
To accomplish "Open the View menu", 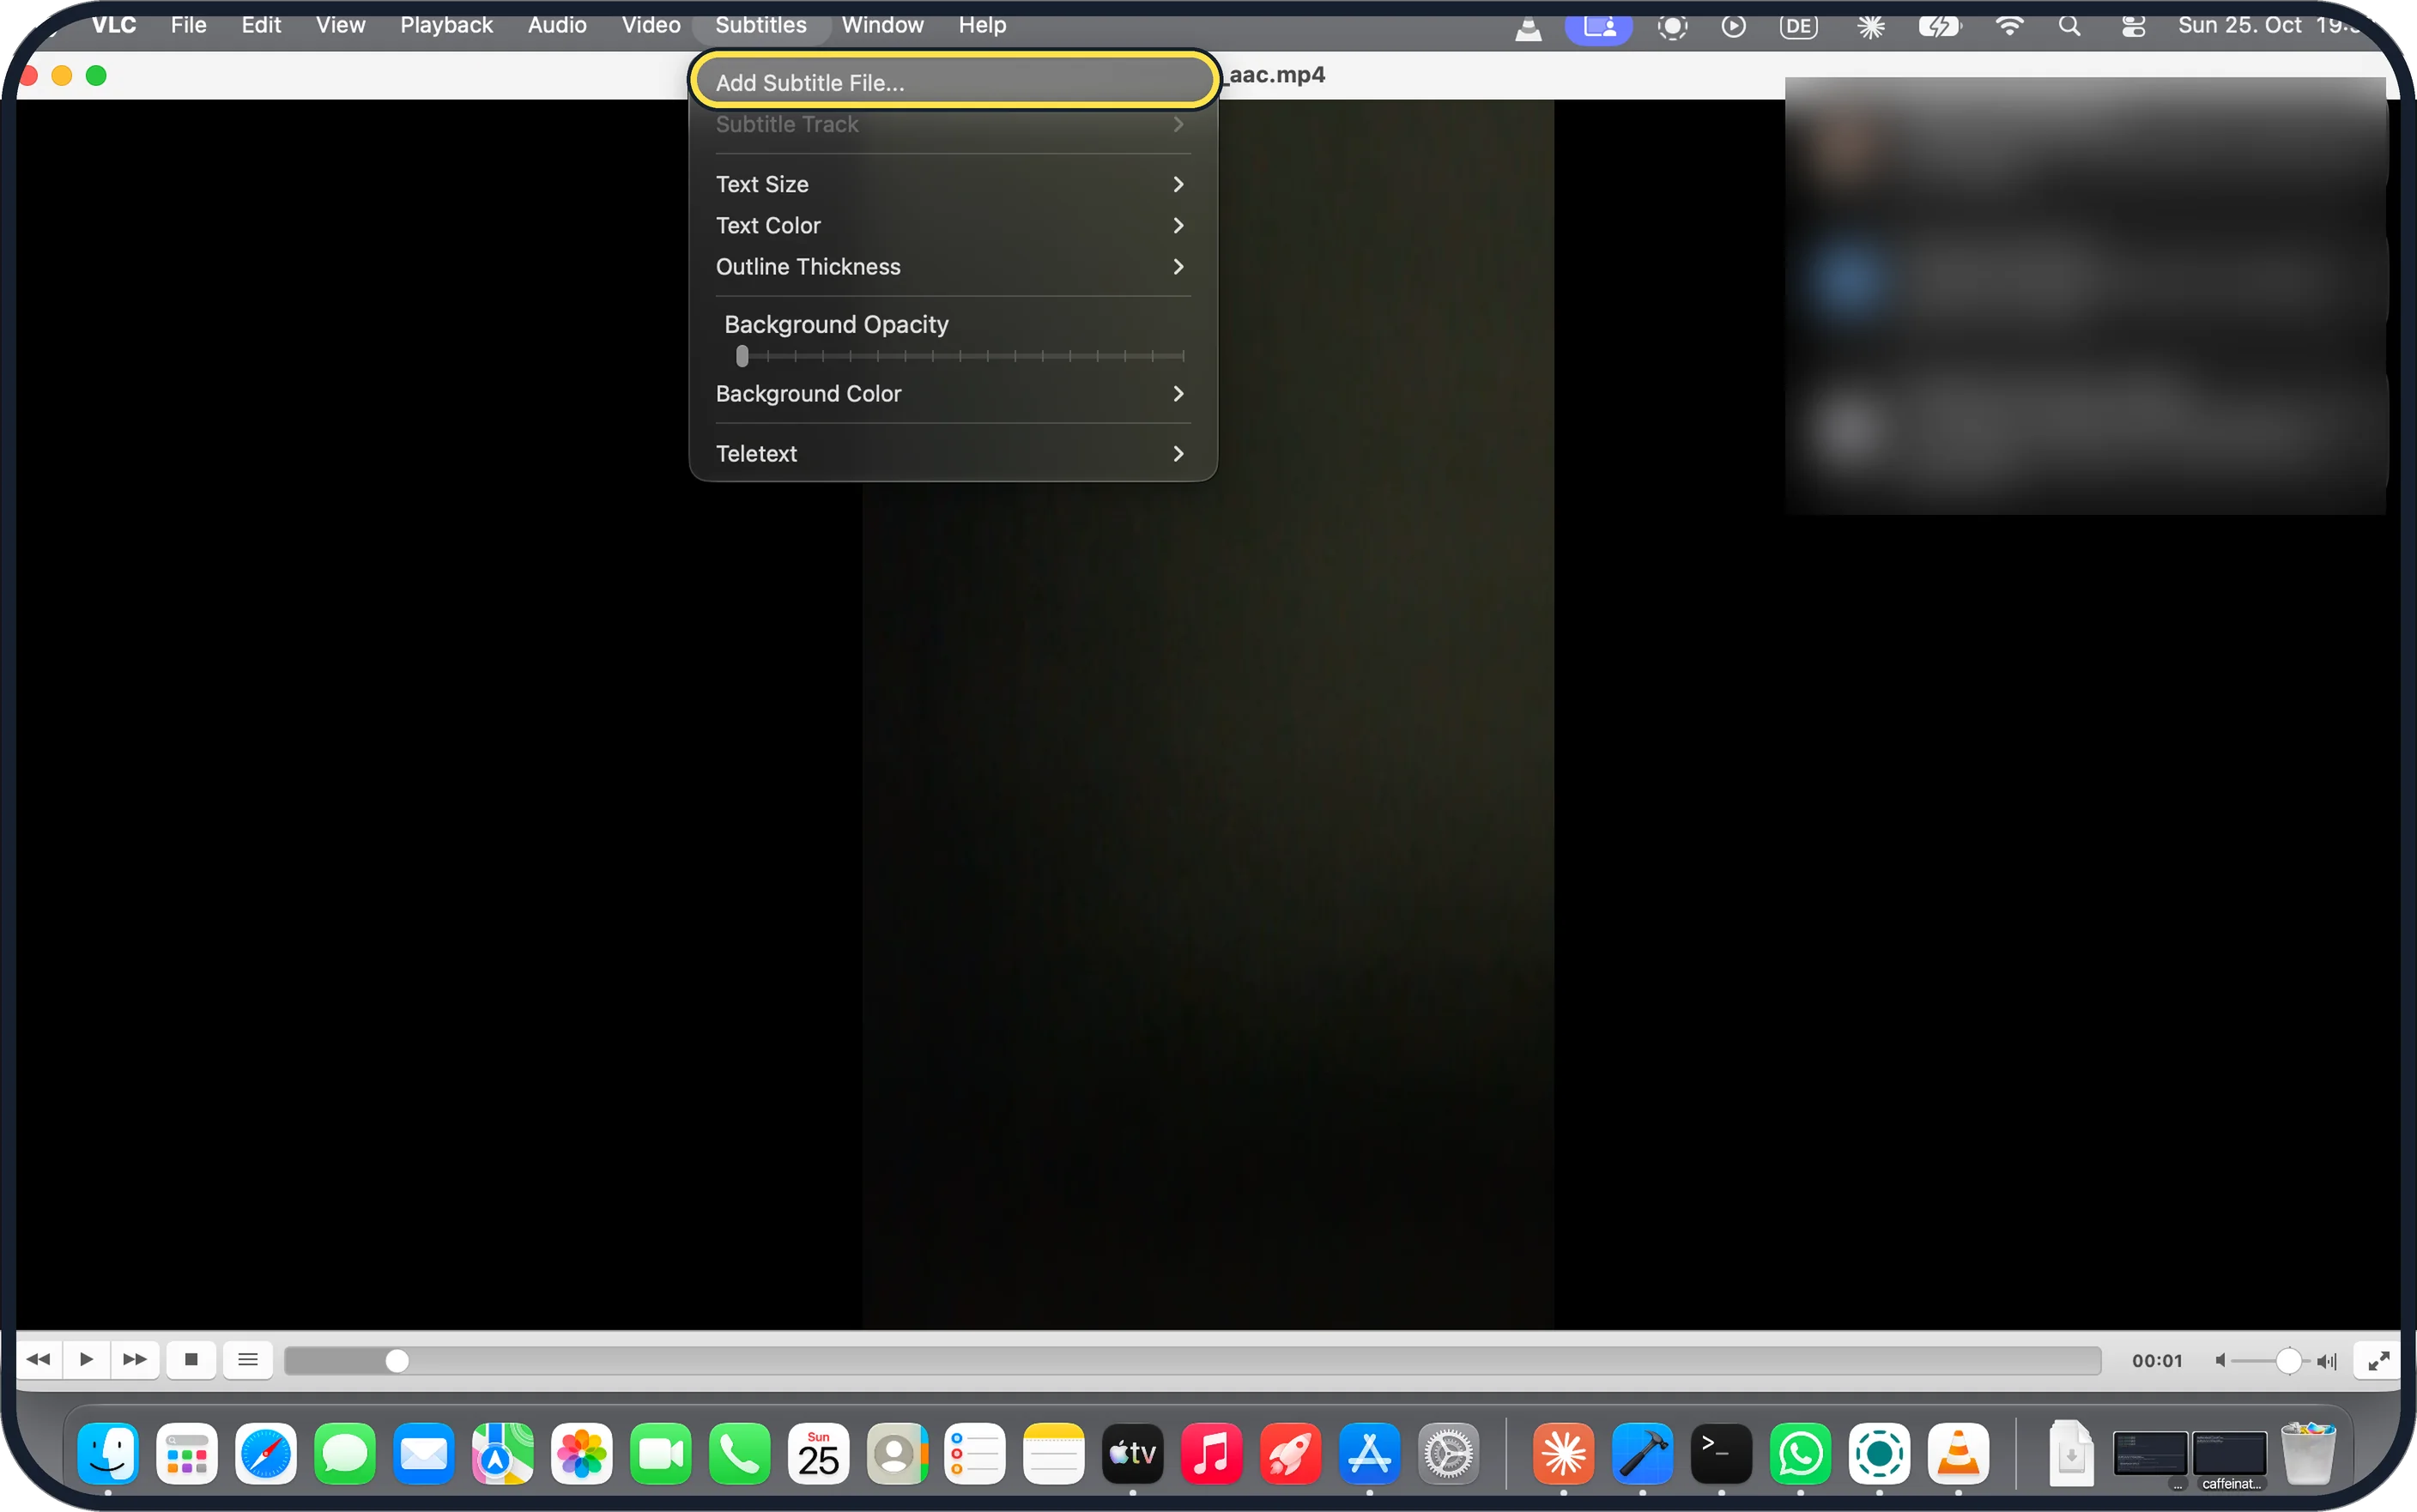I will pyautogui.click(x=340, y=25).
